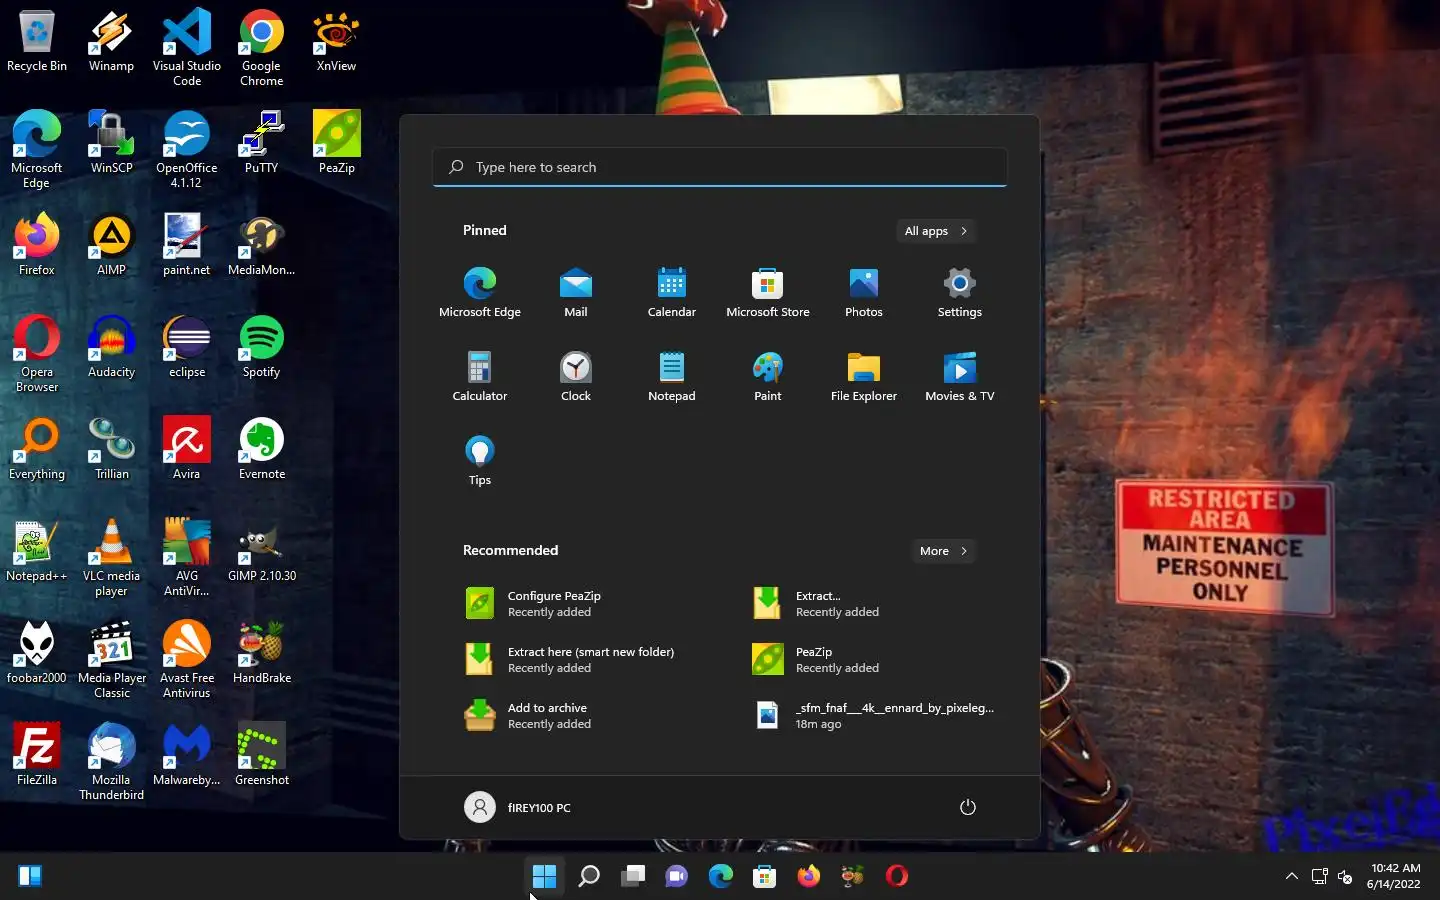Open Microsoft Edge on taskbar

(x=721, y=876)
